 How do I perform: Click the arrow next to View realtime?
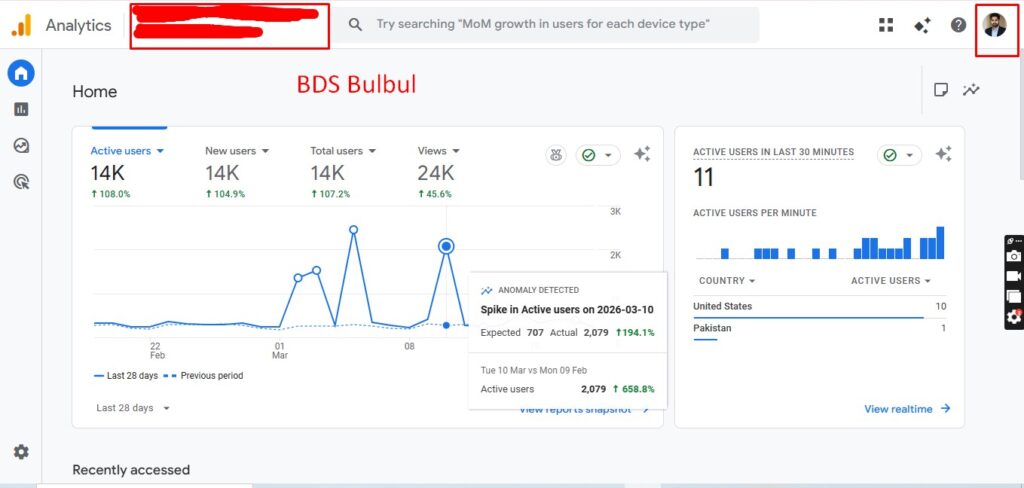click(945, 409)
